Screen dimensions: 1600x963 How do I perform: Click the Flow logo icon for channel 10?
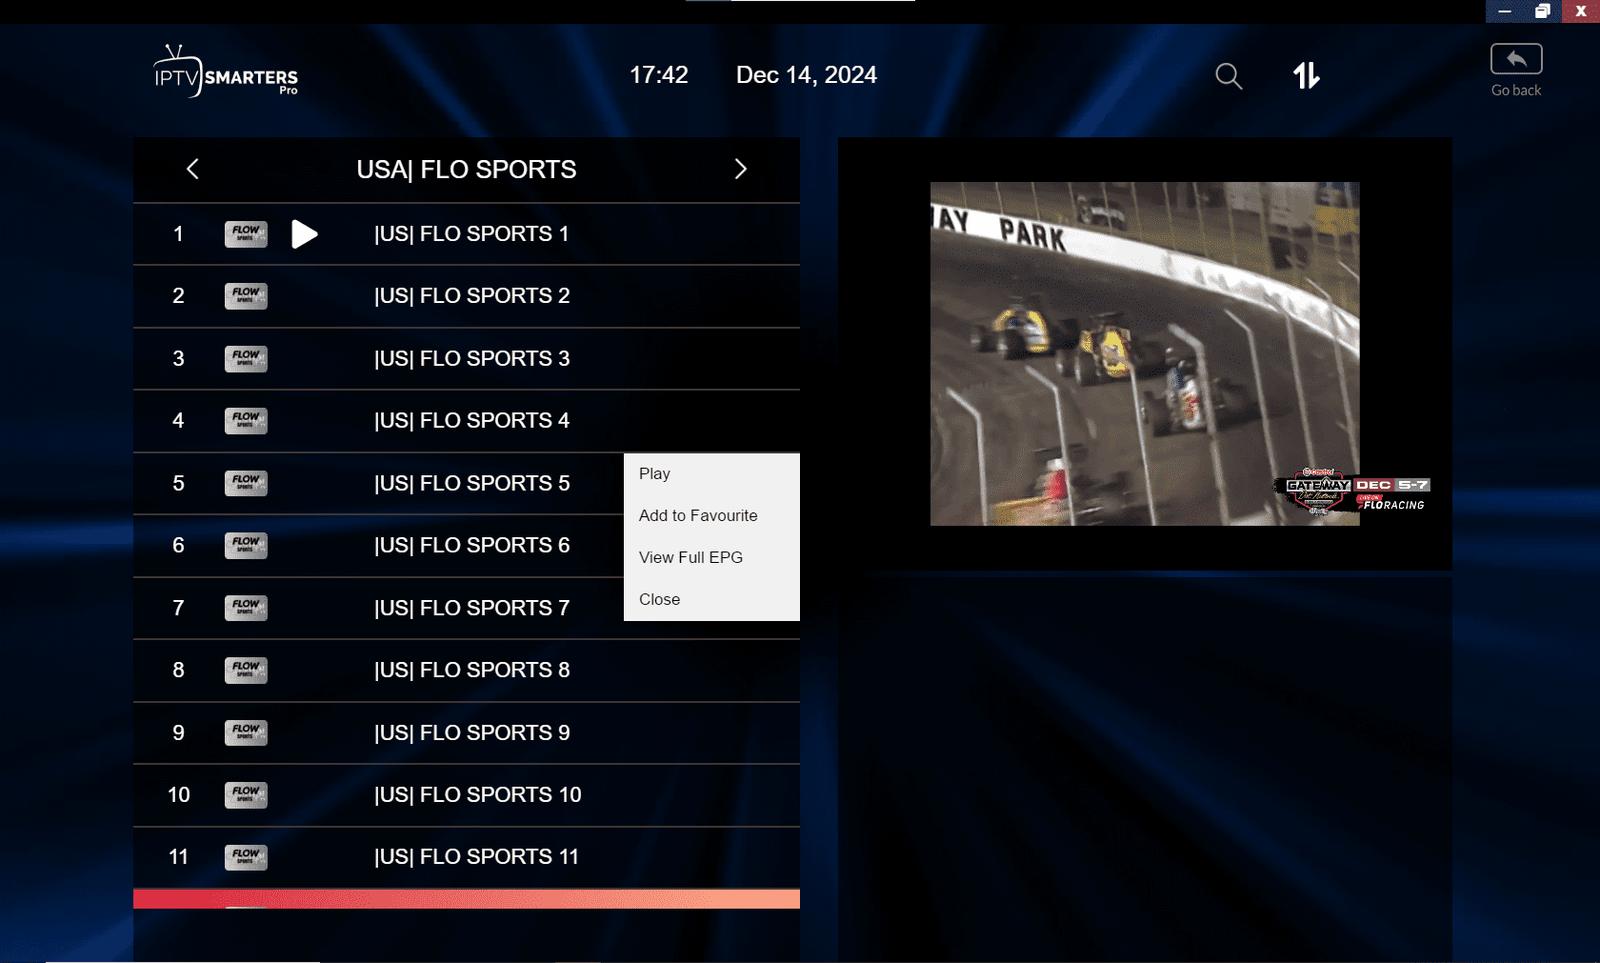[246, 795]
